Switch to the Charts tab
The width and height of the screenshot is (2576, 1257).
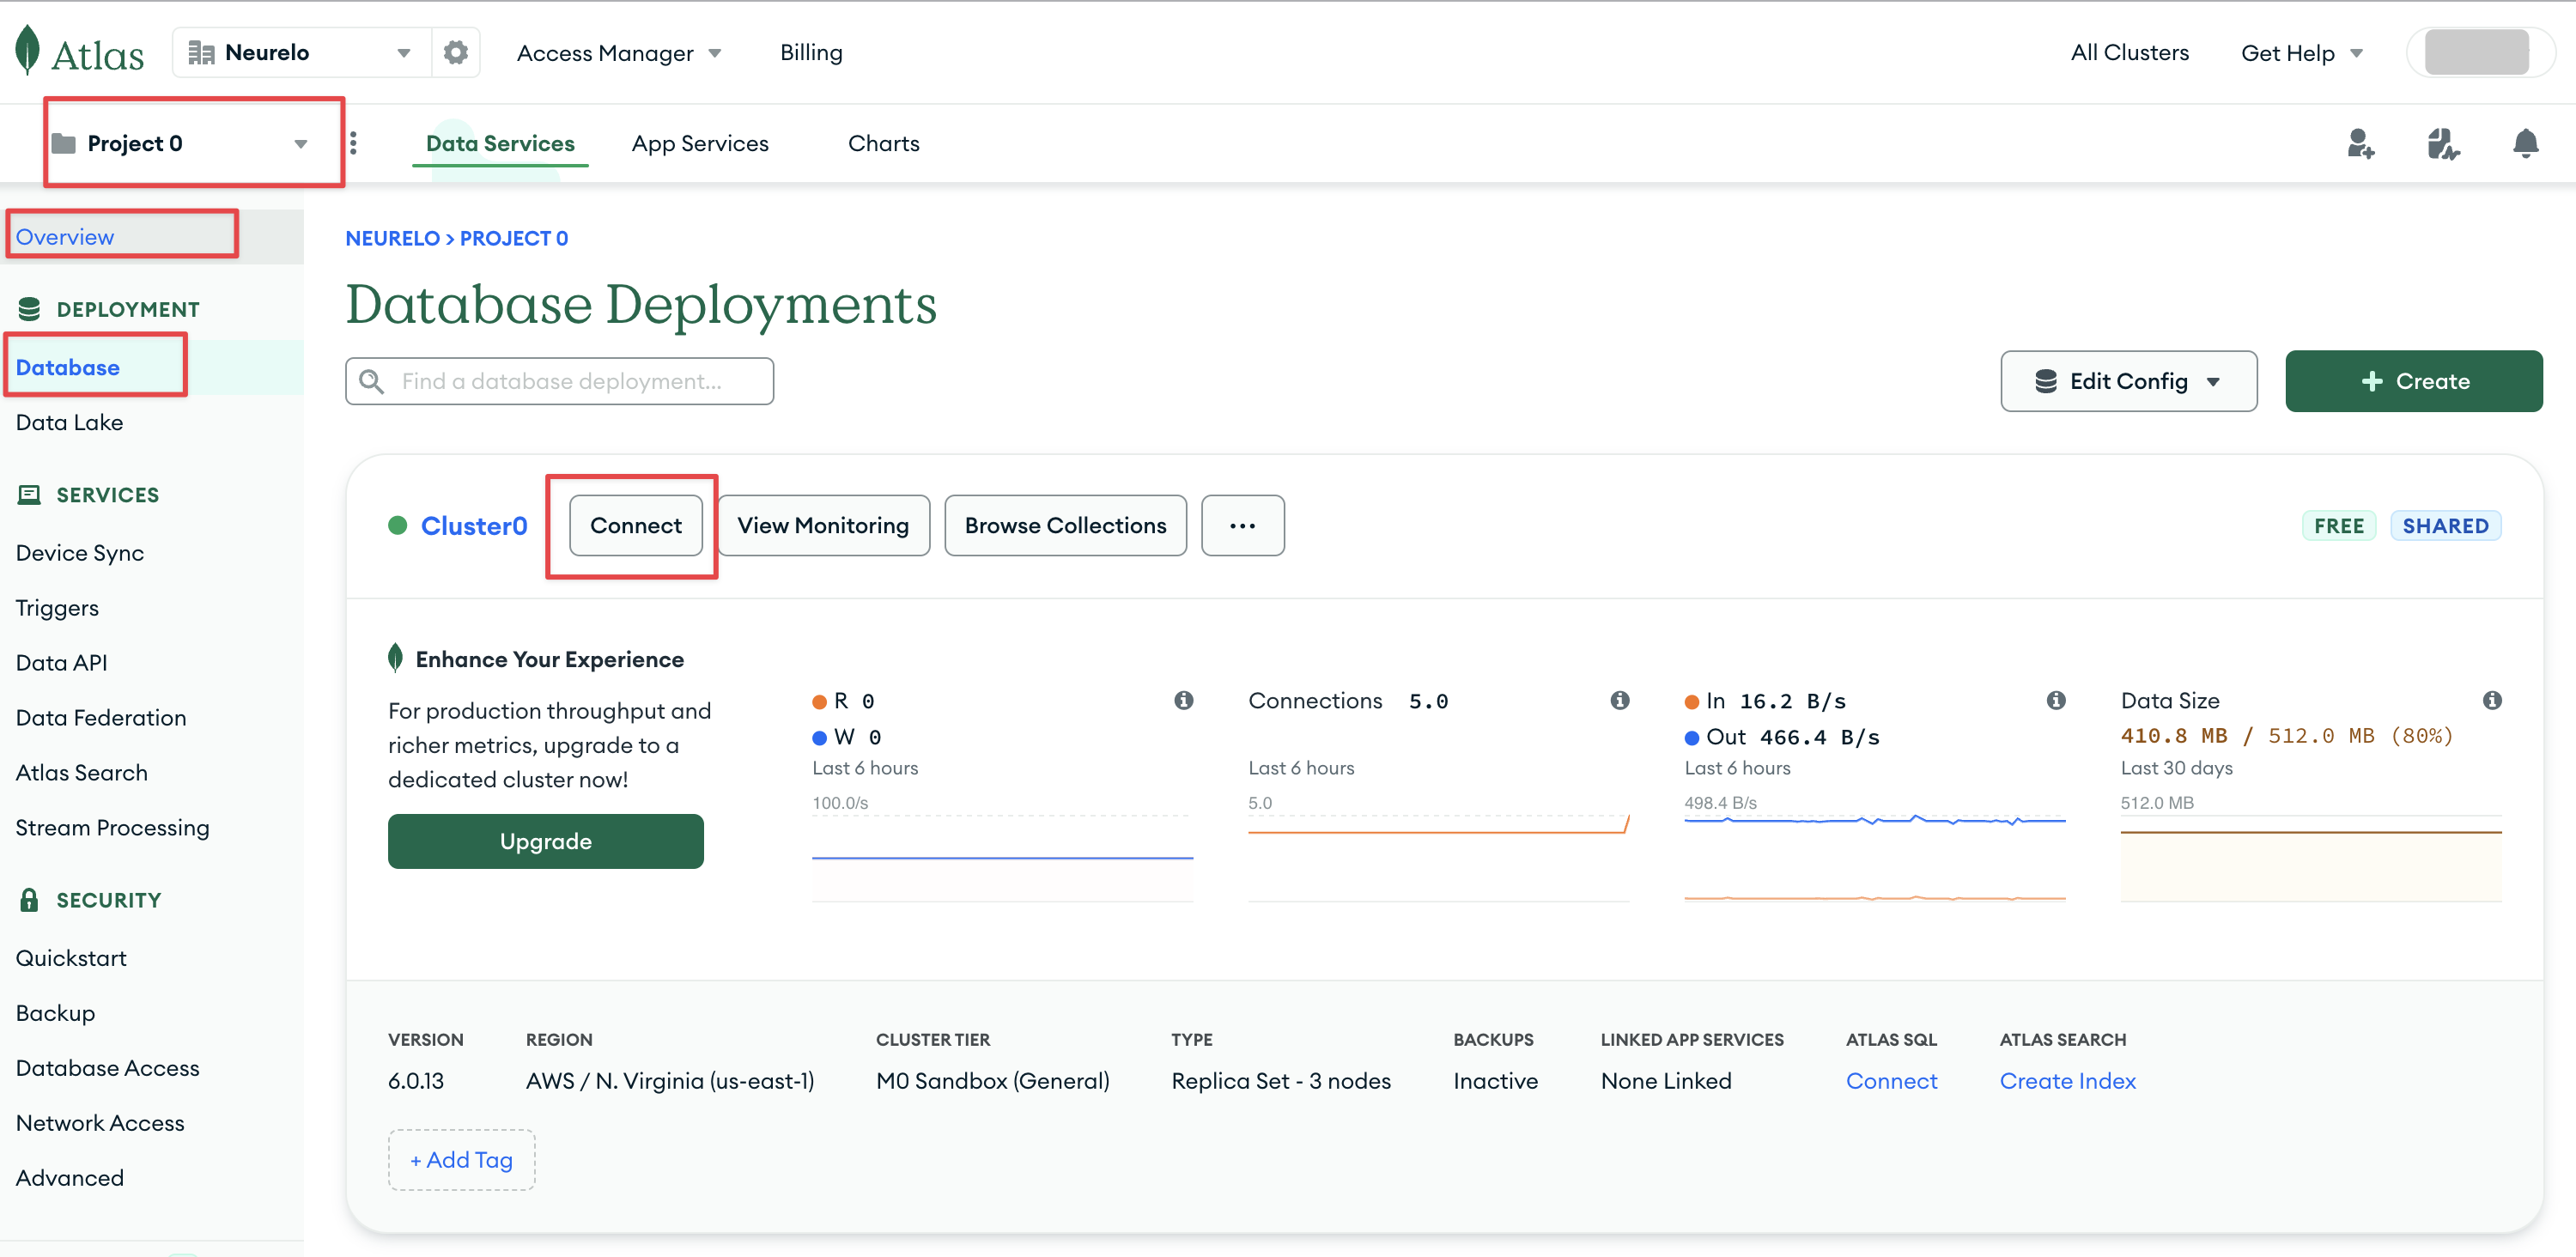click(883, 143)
